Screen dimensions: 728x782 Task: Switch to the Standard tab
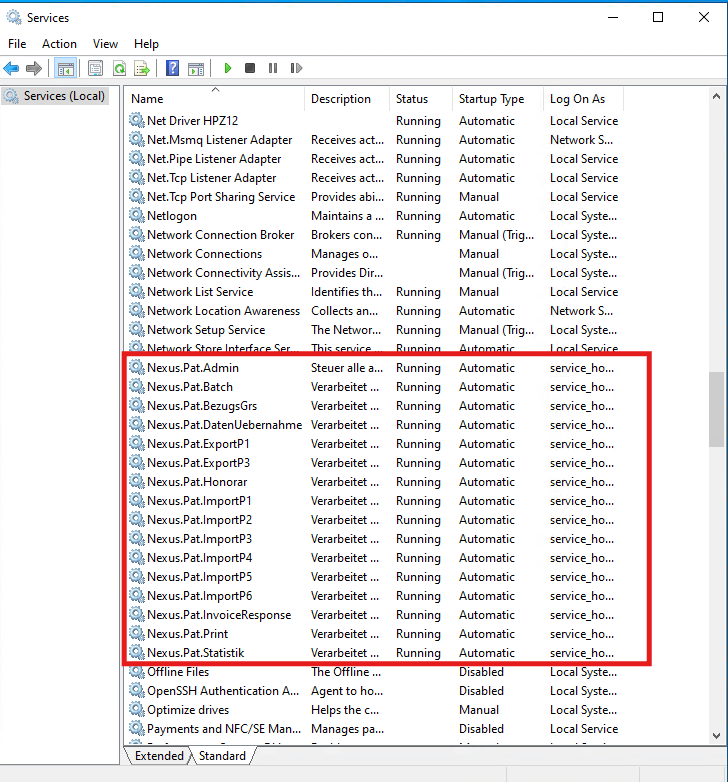click(222, 756)
